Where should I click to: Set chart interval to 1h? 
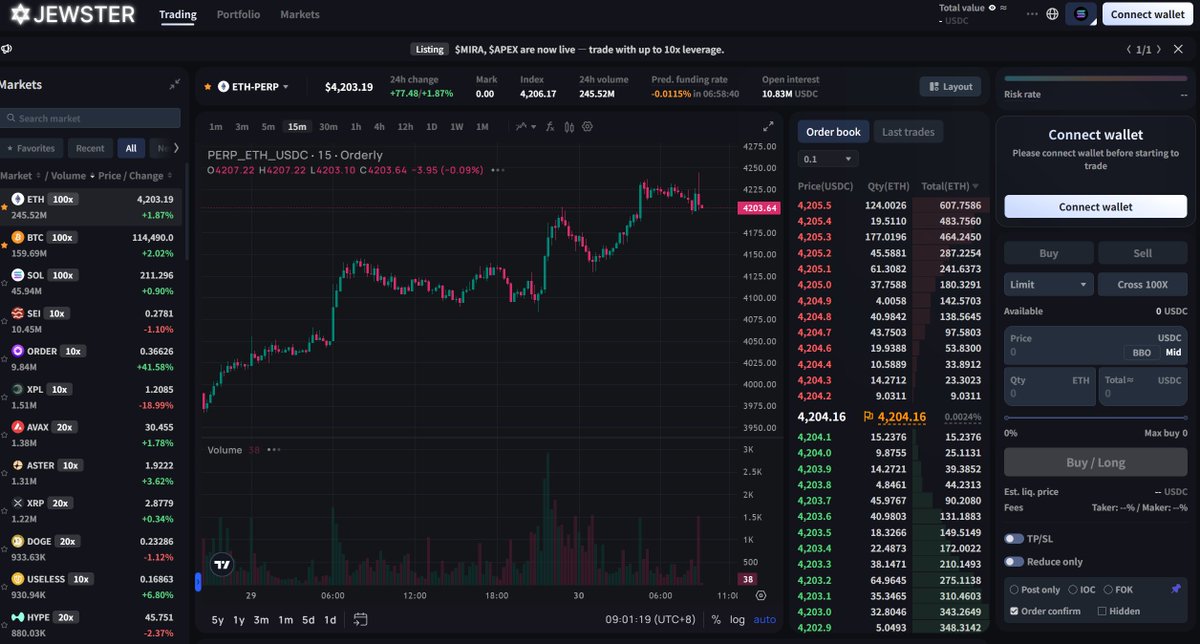(x=355, y=127)
